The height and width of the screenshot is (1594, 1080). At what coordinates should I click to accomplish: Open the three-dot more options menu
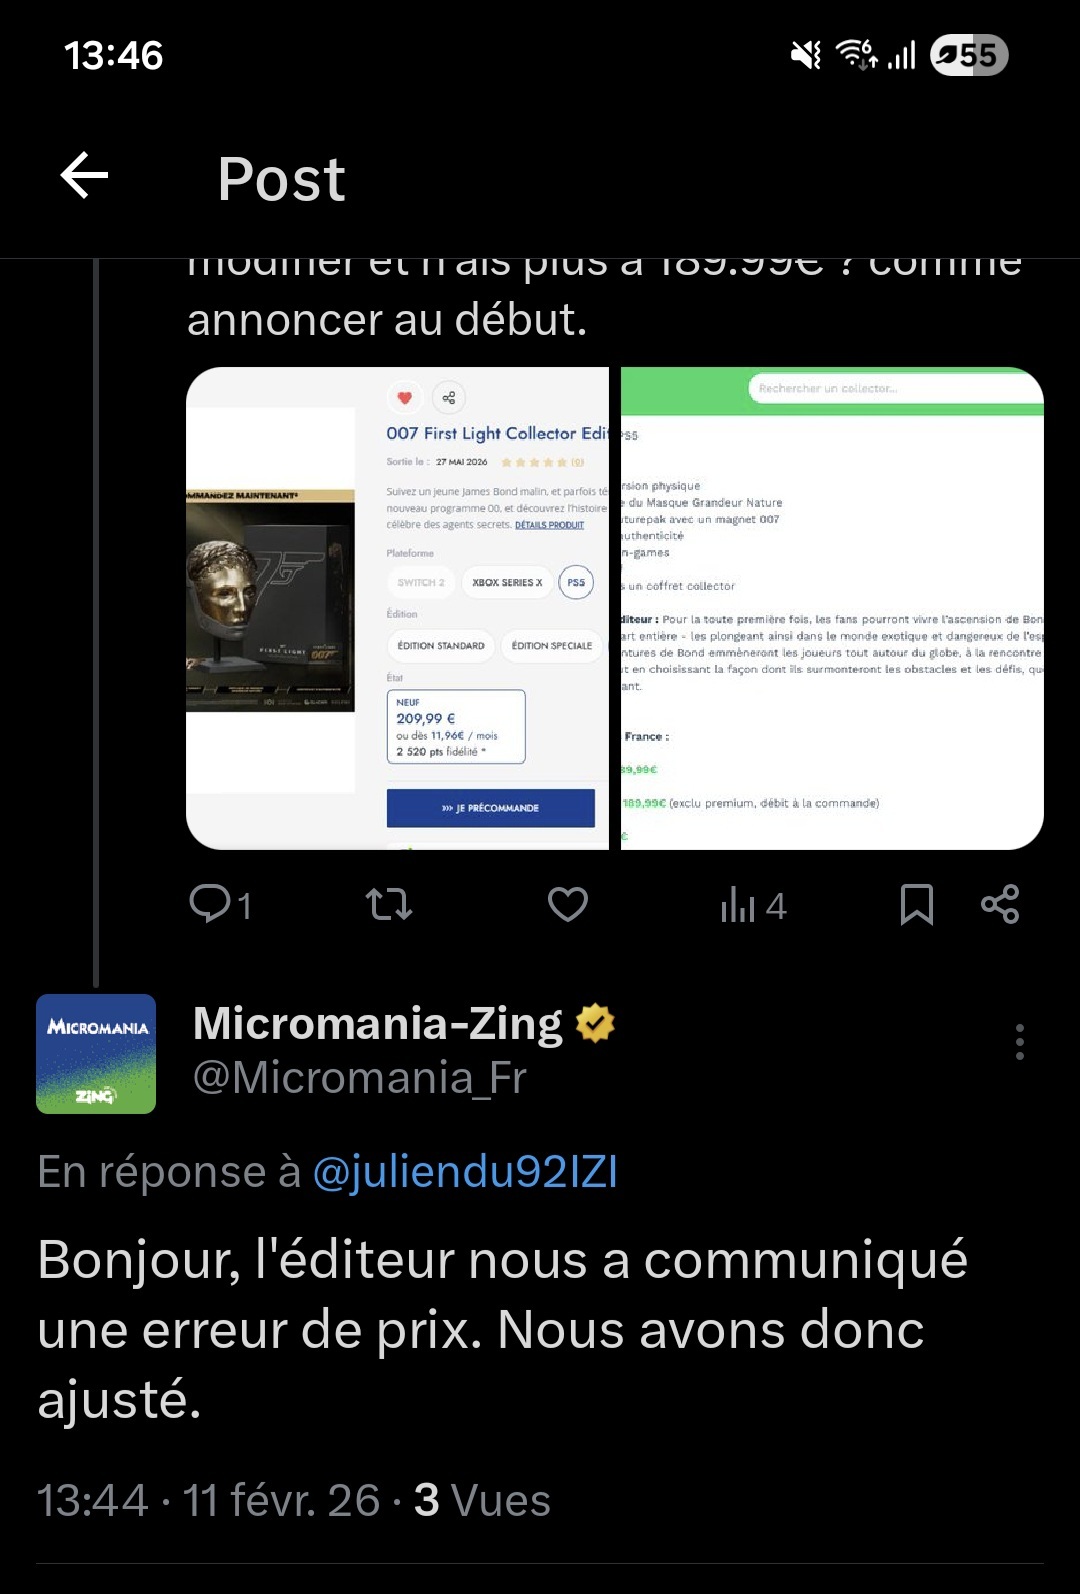tap(1019, 1042)
